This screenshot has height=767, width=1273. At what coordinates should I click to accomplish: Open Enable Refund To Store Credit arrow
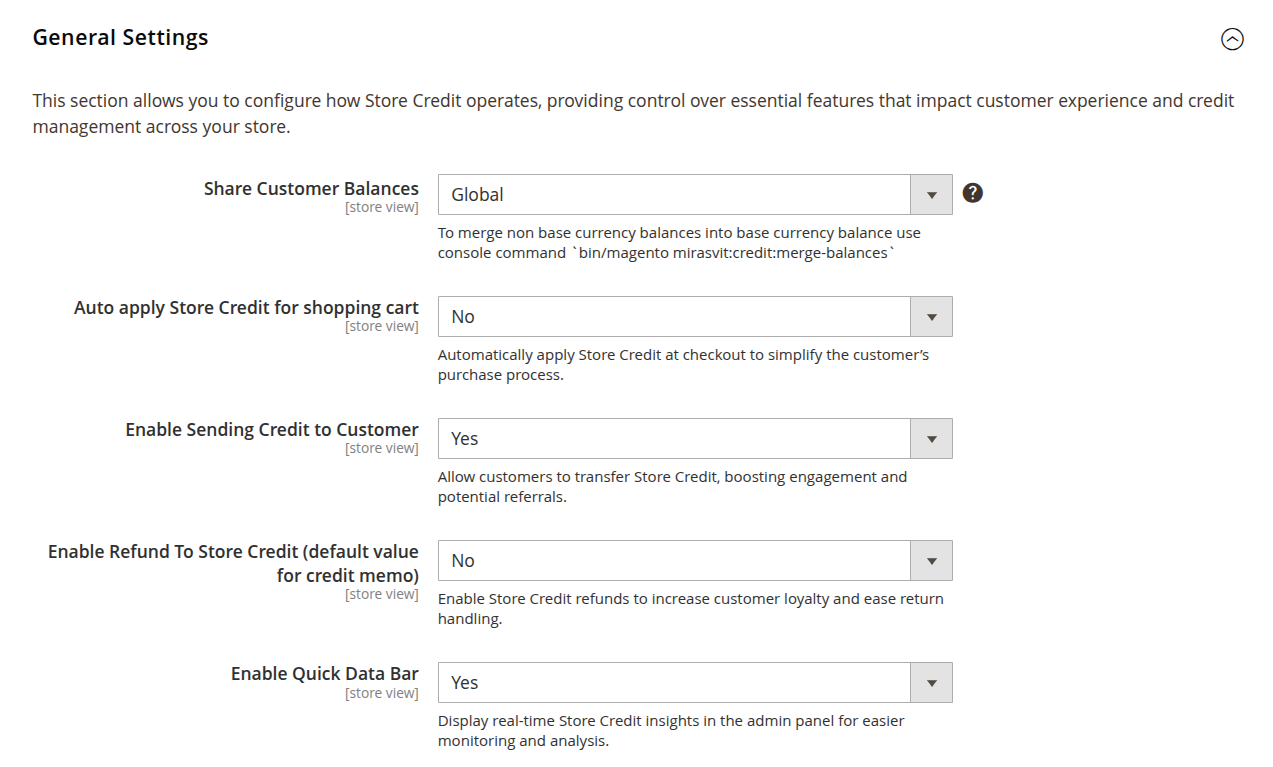point(931,561)
